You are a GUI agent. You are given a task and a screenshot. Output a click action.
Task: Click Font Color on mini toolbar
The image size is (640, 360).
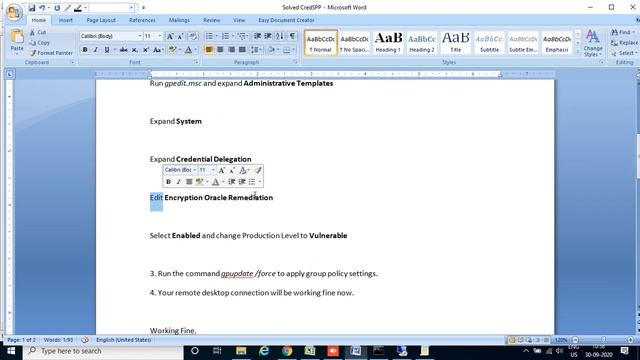216,182
